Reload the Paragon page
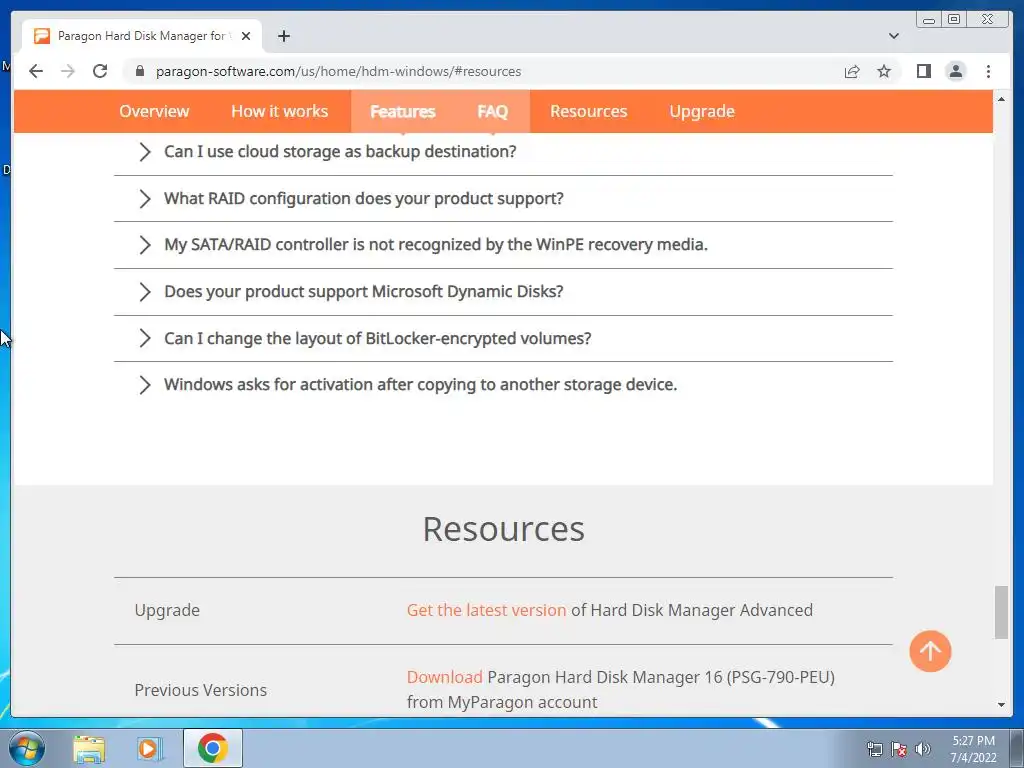Image resolution: width=1024 pixels, height=768 pixels. 100,71
